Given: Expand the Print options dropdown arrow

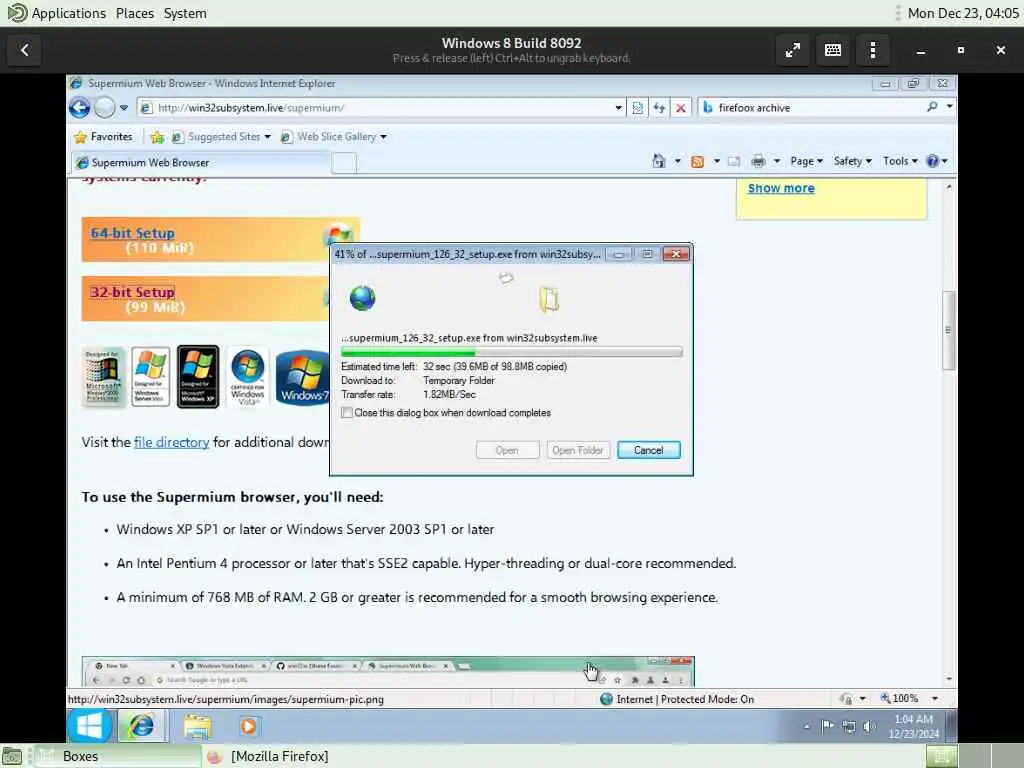Looking at the screenshot, I should point(776,161).
